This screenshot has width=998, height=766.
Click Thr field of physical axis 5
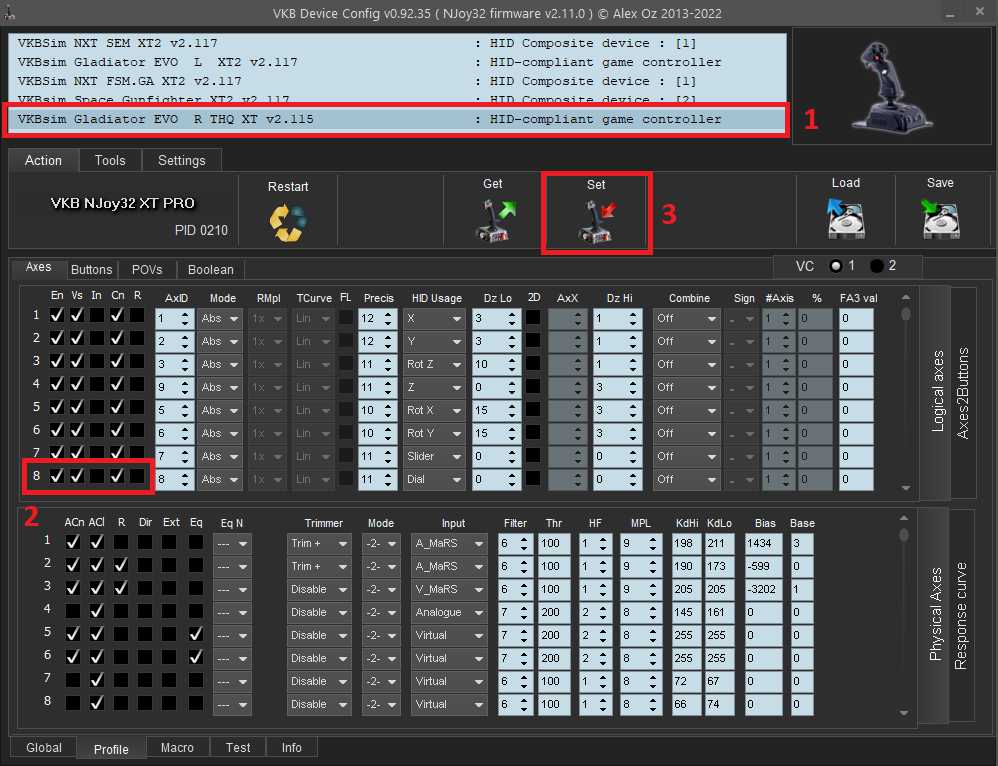(554, 635)
